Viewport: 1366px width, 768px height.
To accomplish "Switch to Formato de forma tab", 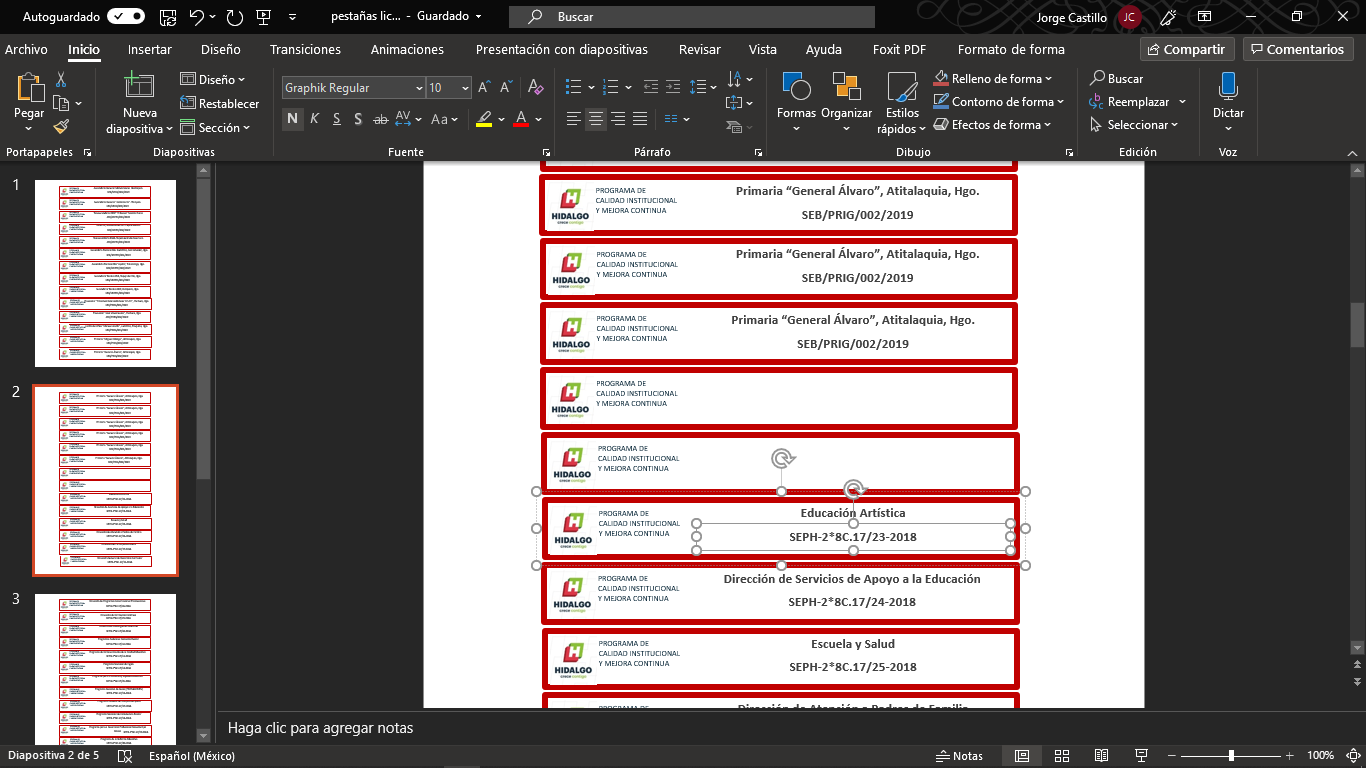I will tap(1010, 49).
